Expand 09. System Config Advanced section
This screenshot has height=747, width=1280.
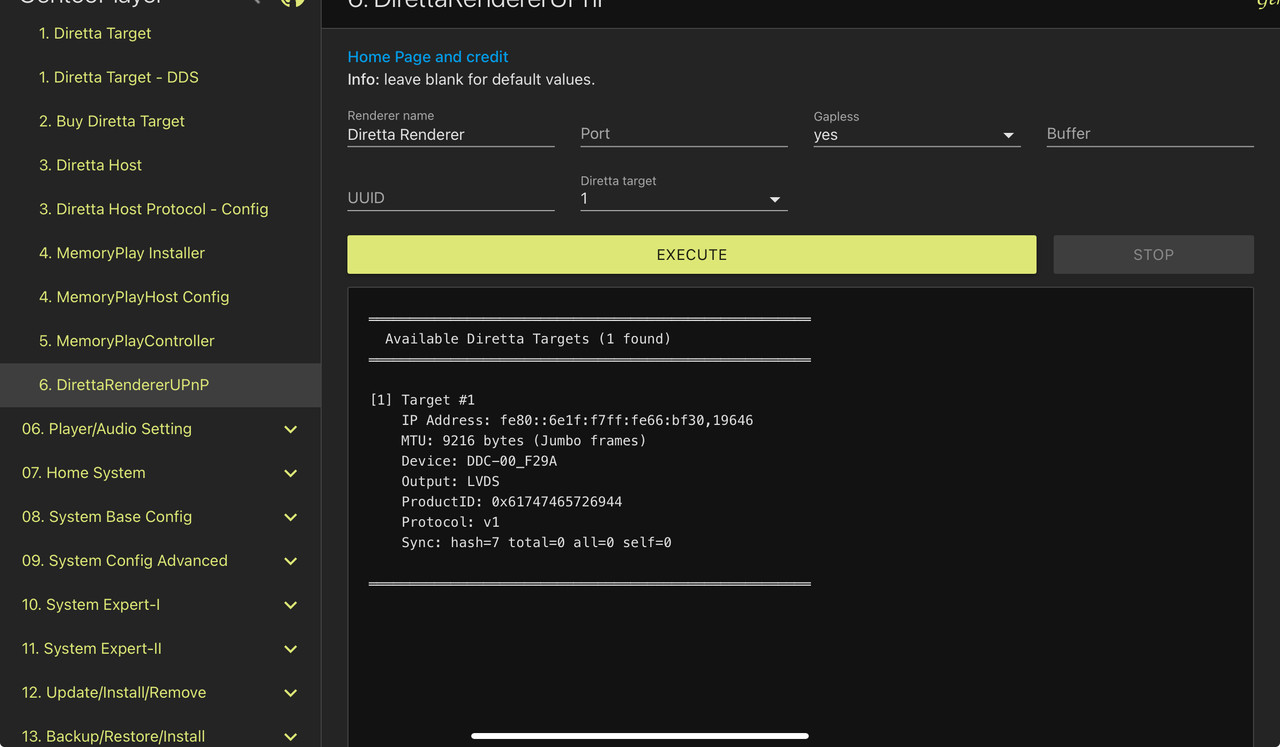click(160, 561)
